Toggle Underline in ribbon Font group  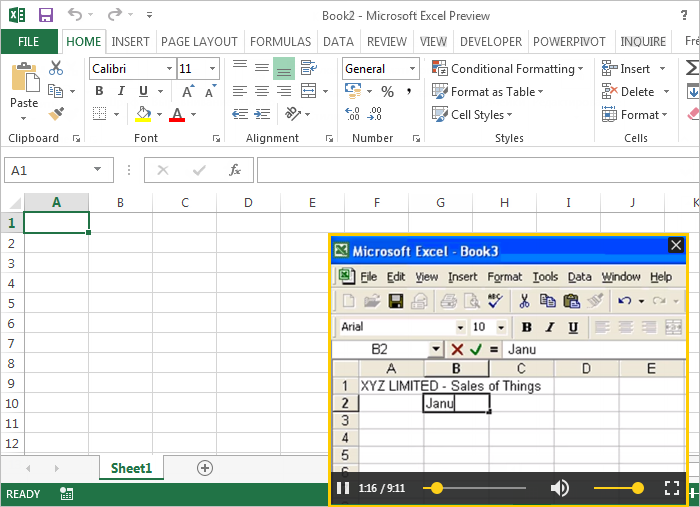[x=143, y=91]
